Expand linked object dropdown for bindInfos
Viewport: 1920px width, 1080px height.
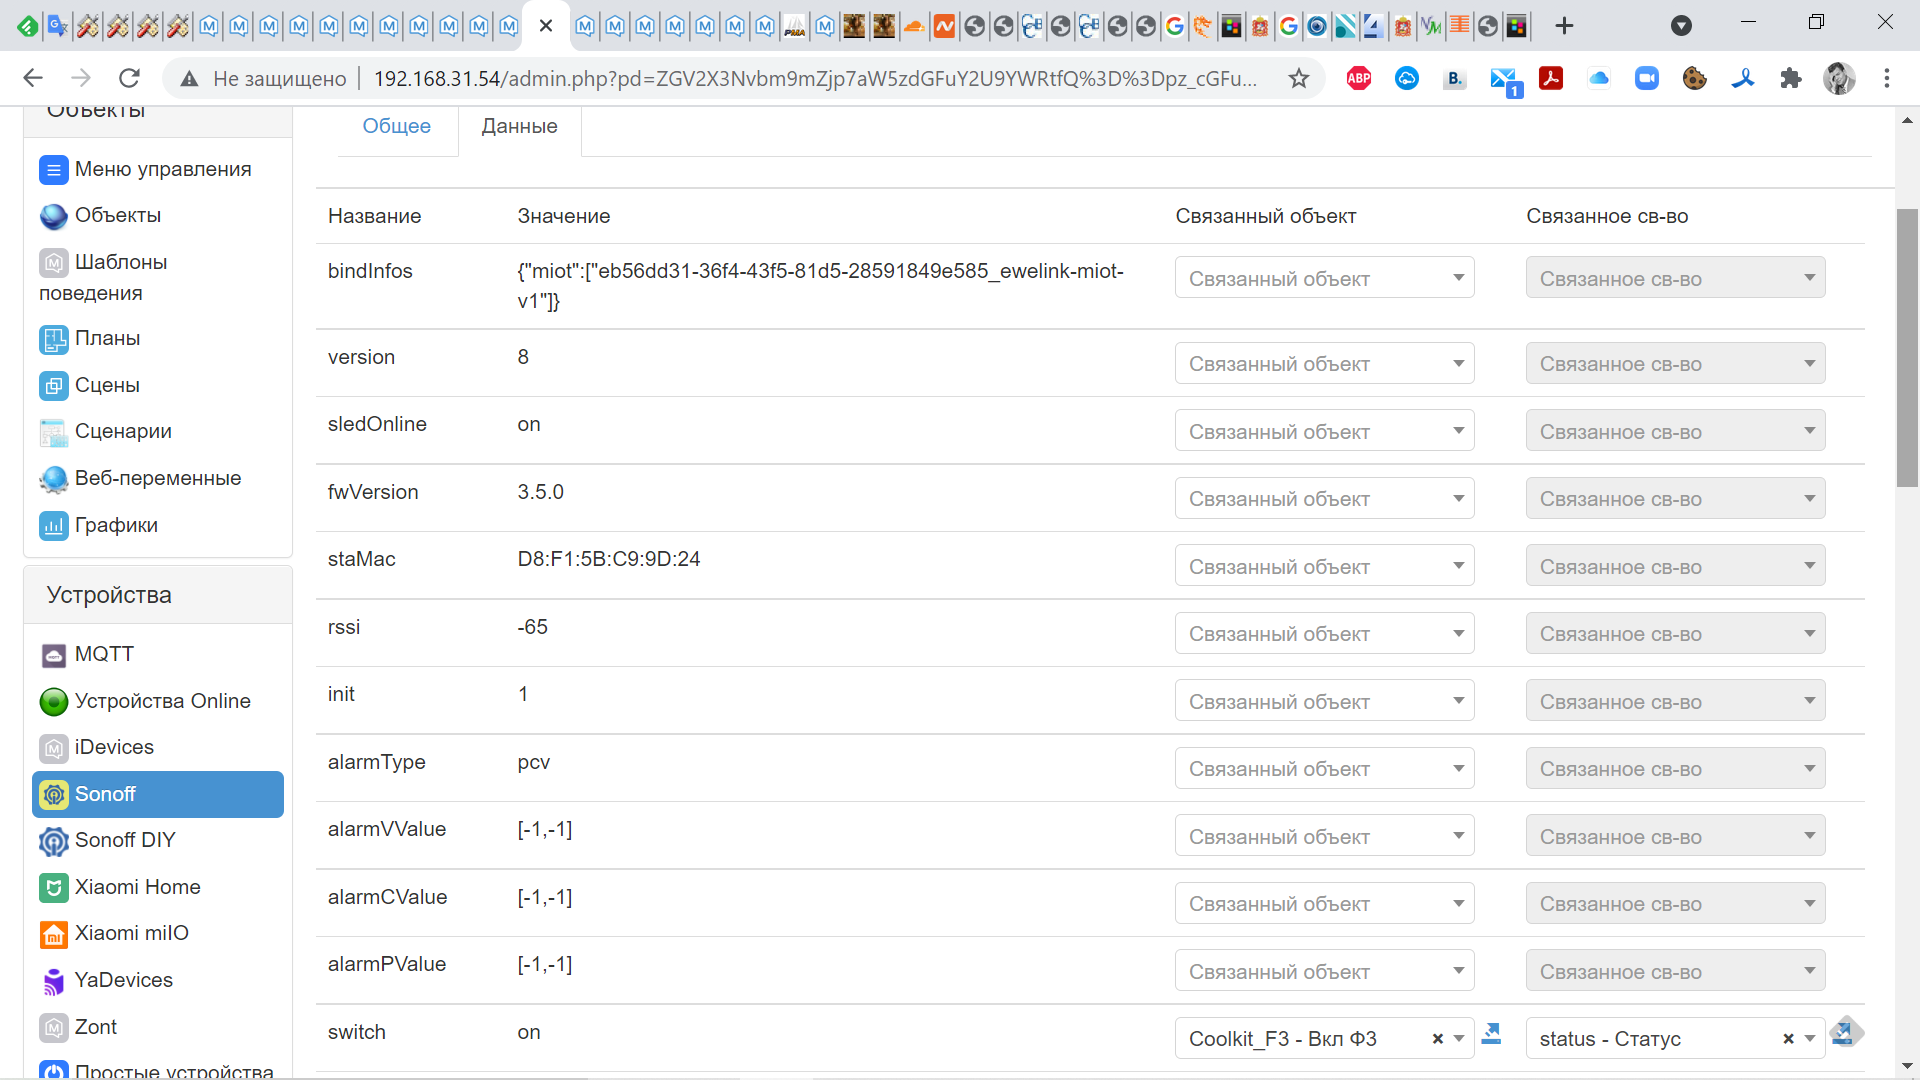(1323, 278)
